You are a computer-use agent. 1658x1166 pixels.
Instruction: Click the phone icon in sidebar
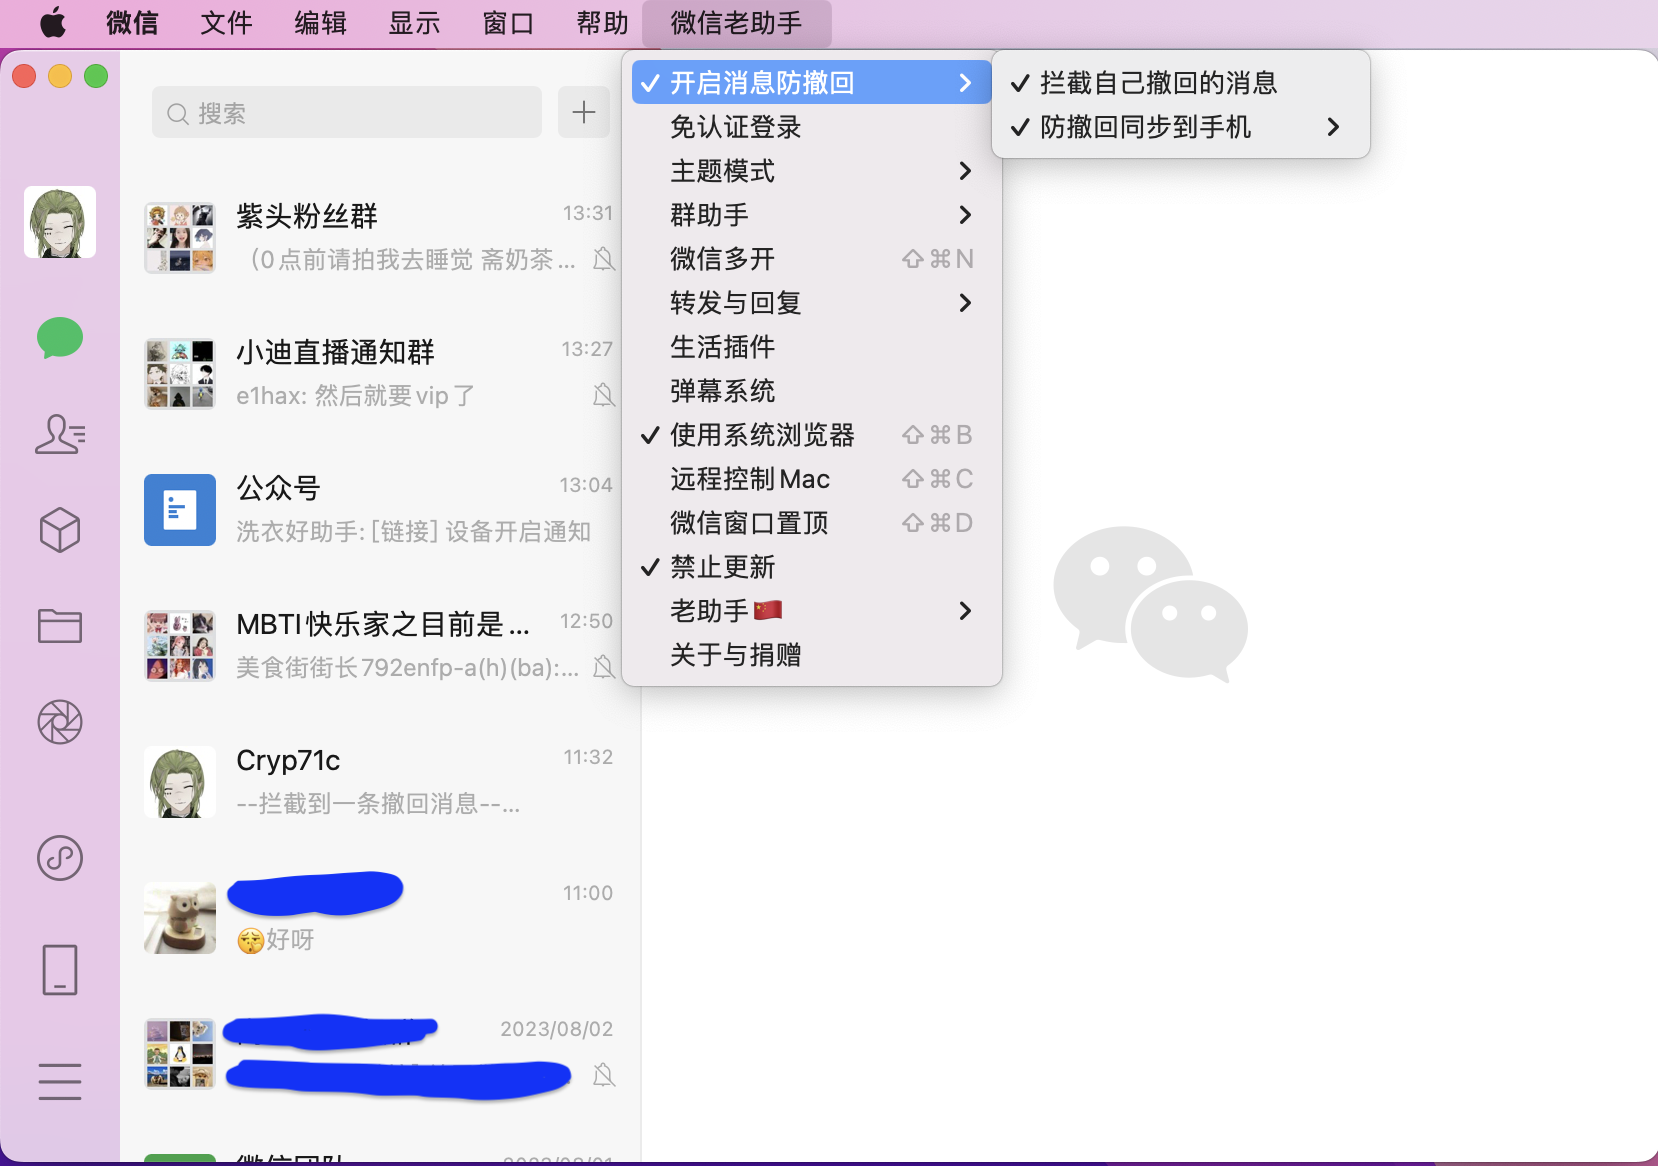pyautogui.click(x=60, y=970)
